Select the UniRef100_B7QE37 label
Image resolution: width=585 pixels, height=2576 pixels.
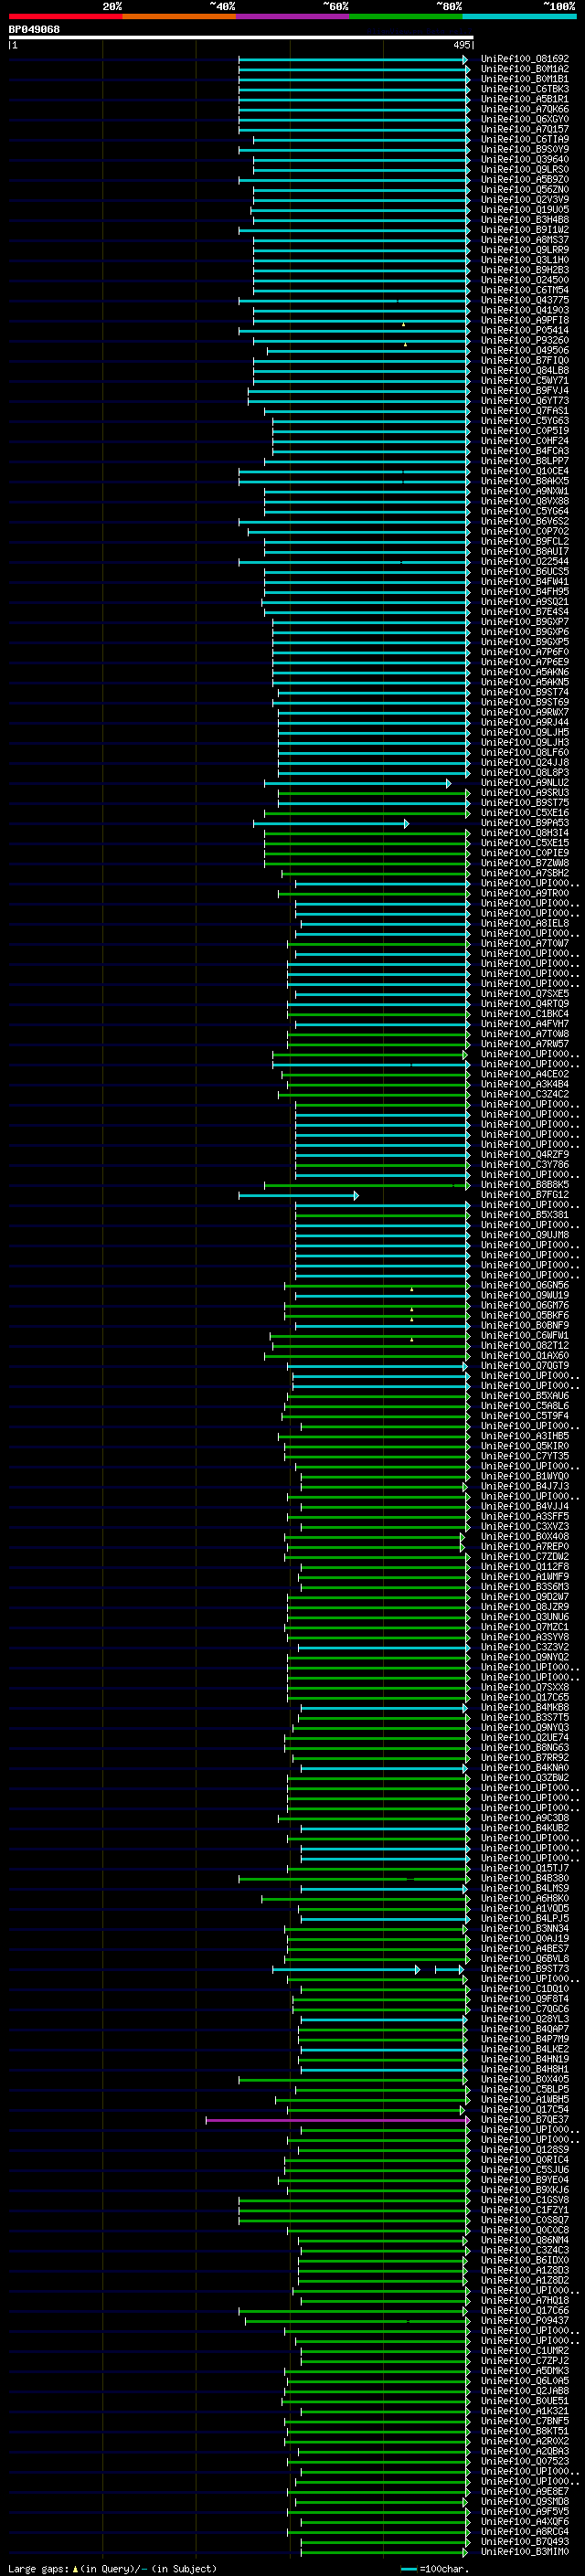coord(525,2120)
